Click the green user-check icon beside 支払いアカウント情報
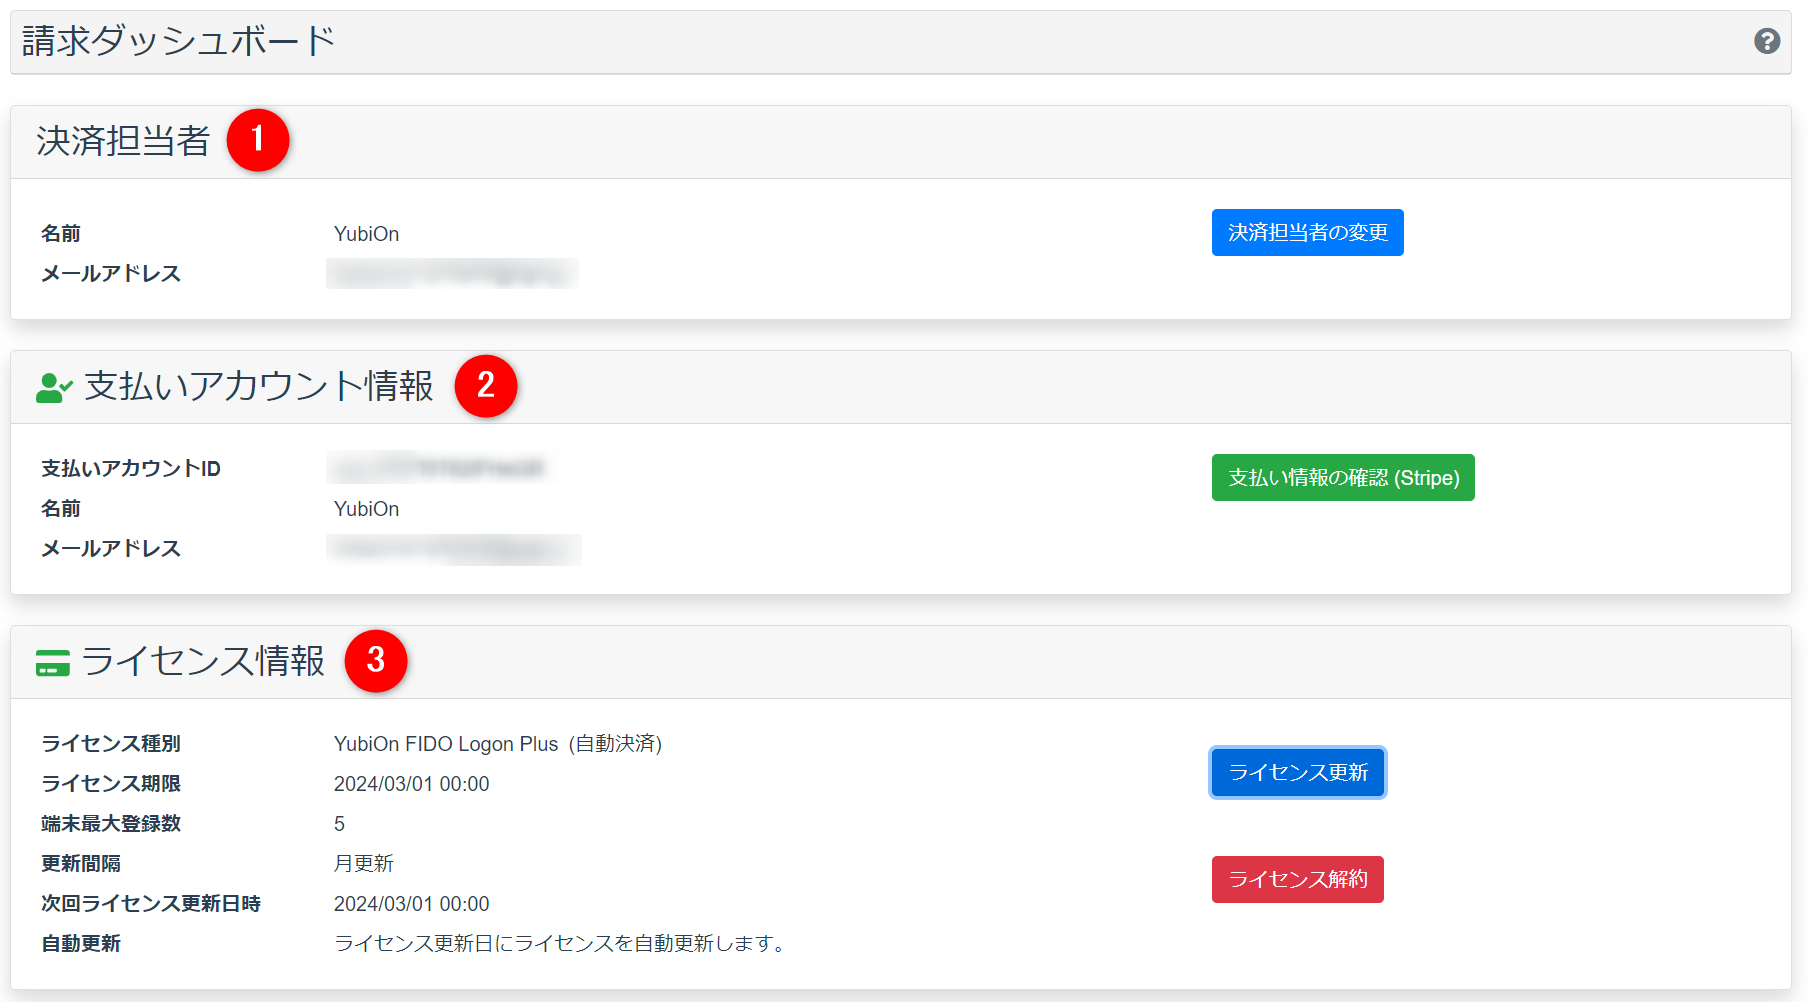 (54, 388)
